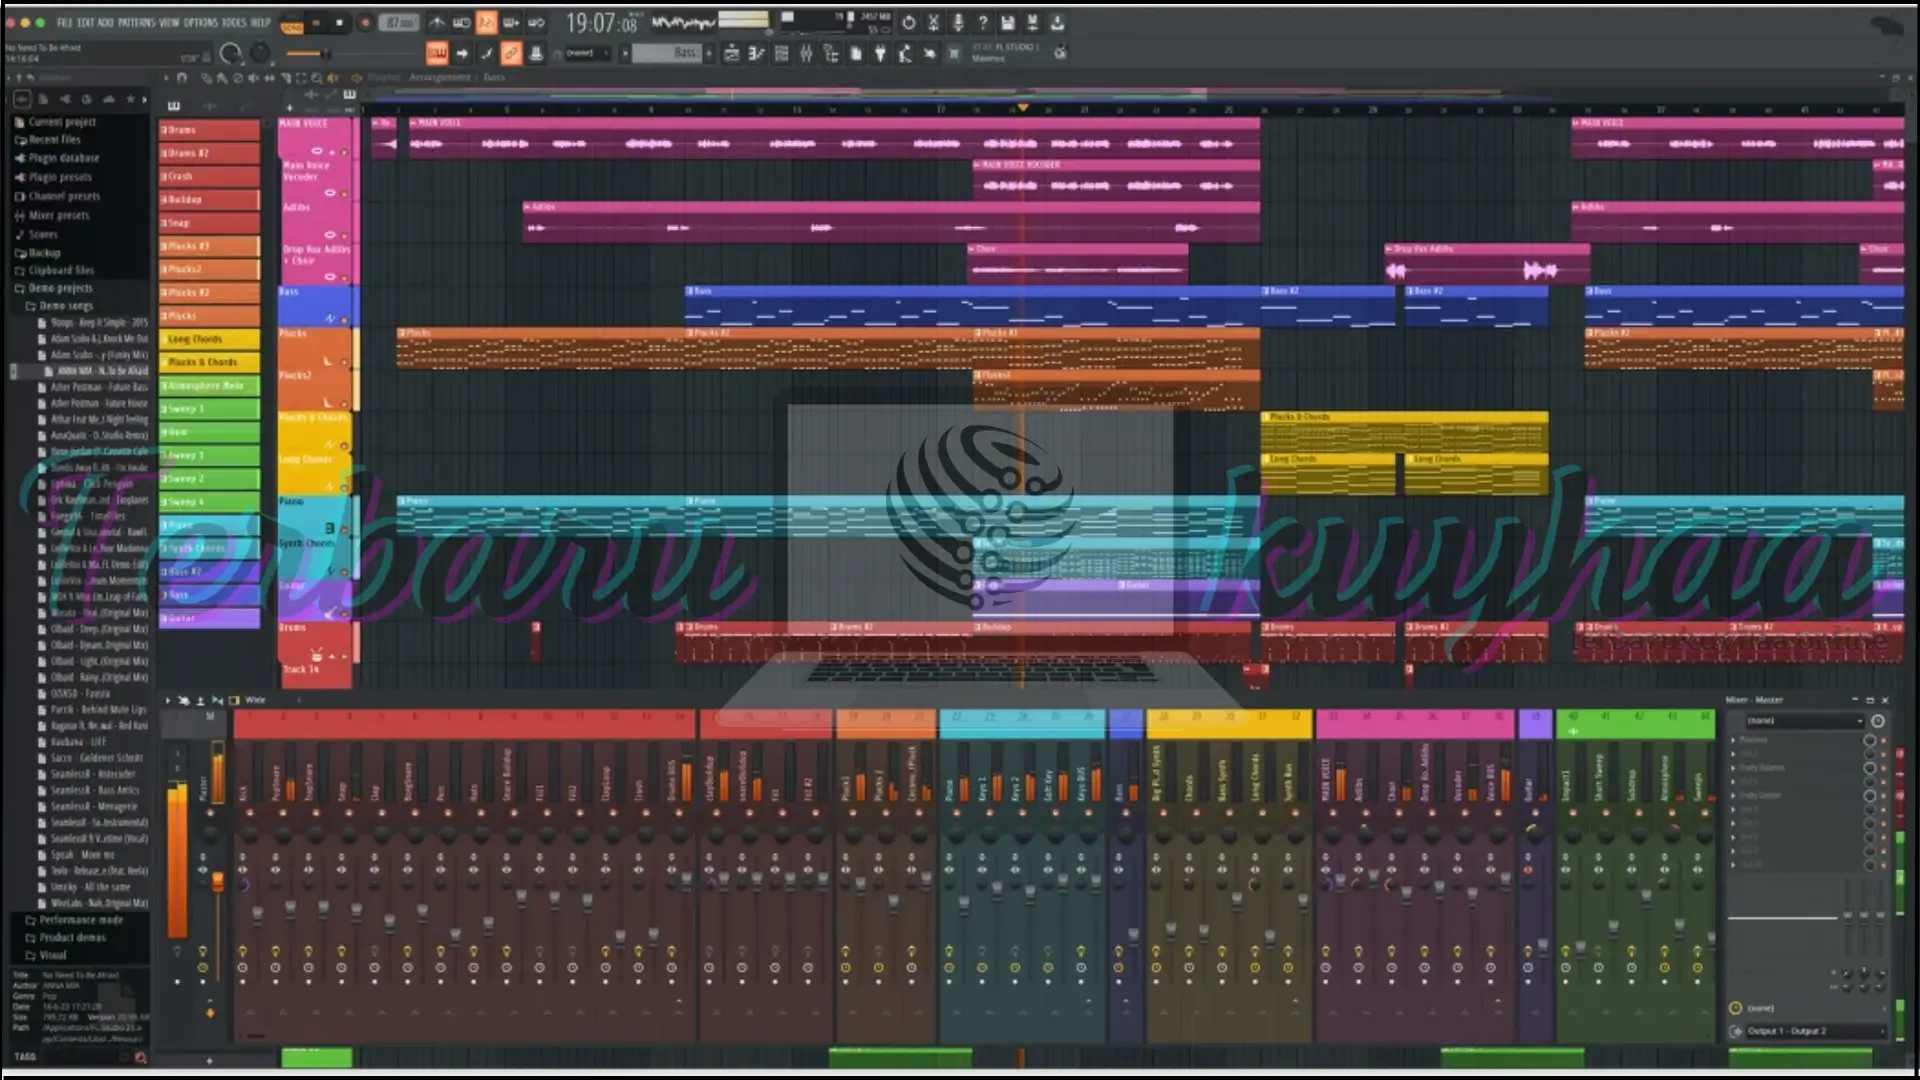Open the OPTIONS menu

coord(200,22)
